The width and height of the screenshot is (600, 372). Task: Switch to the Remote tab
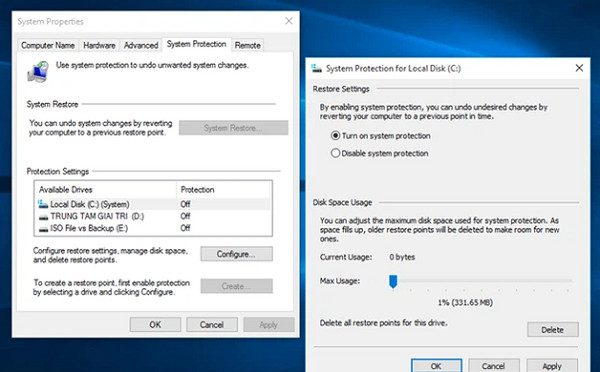point(248,45)
